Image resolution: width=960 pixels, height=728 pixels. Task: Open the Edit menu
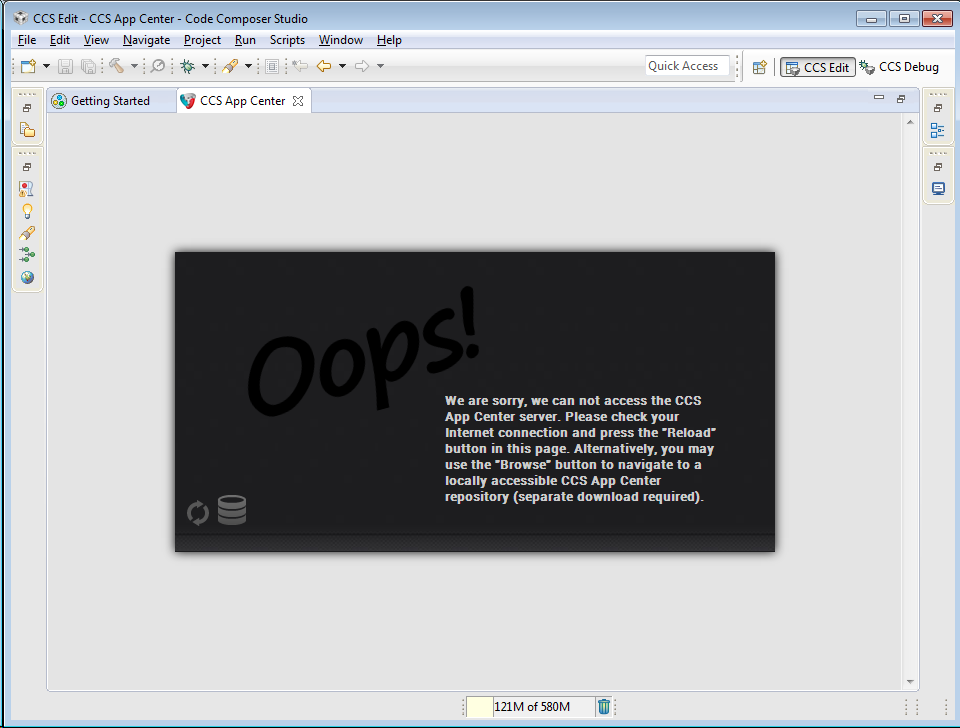point(60,40)
